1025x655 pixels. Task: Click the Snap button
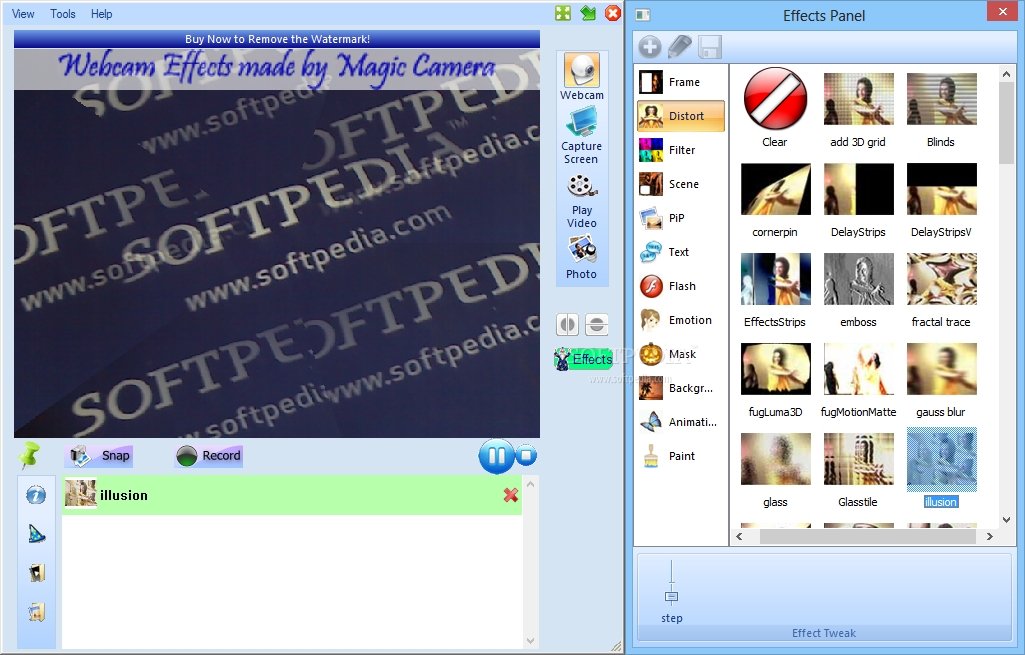click(101, 456)
